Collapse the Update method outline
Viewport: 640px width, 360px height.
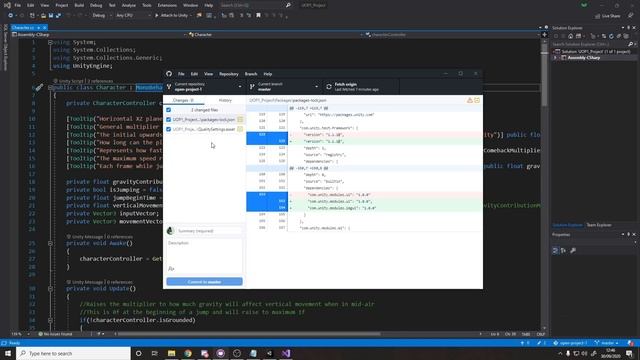click(x=50, y=289)
